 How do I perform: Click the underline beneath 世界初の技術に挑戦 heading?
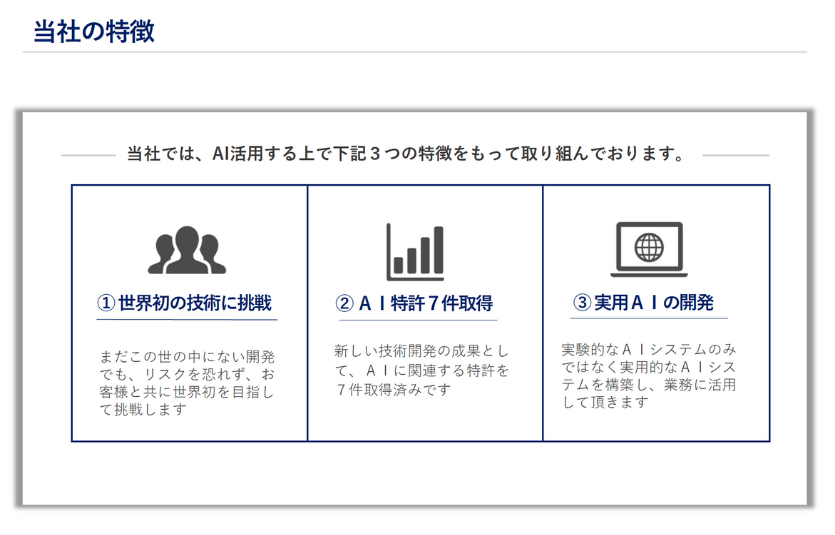187,320
